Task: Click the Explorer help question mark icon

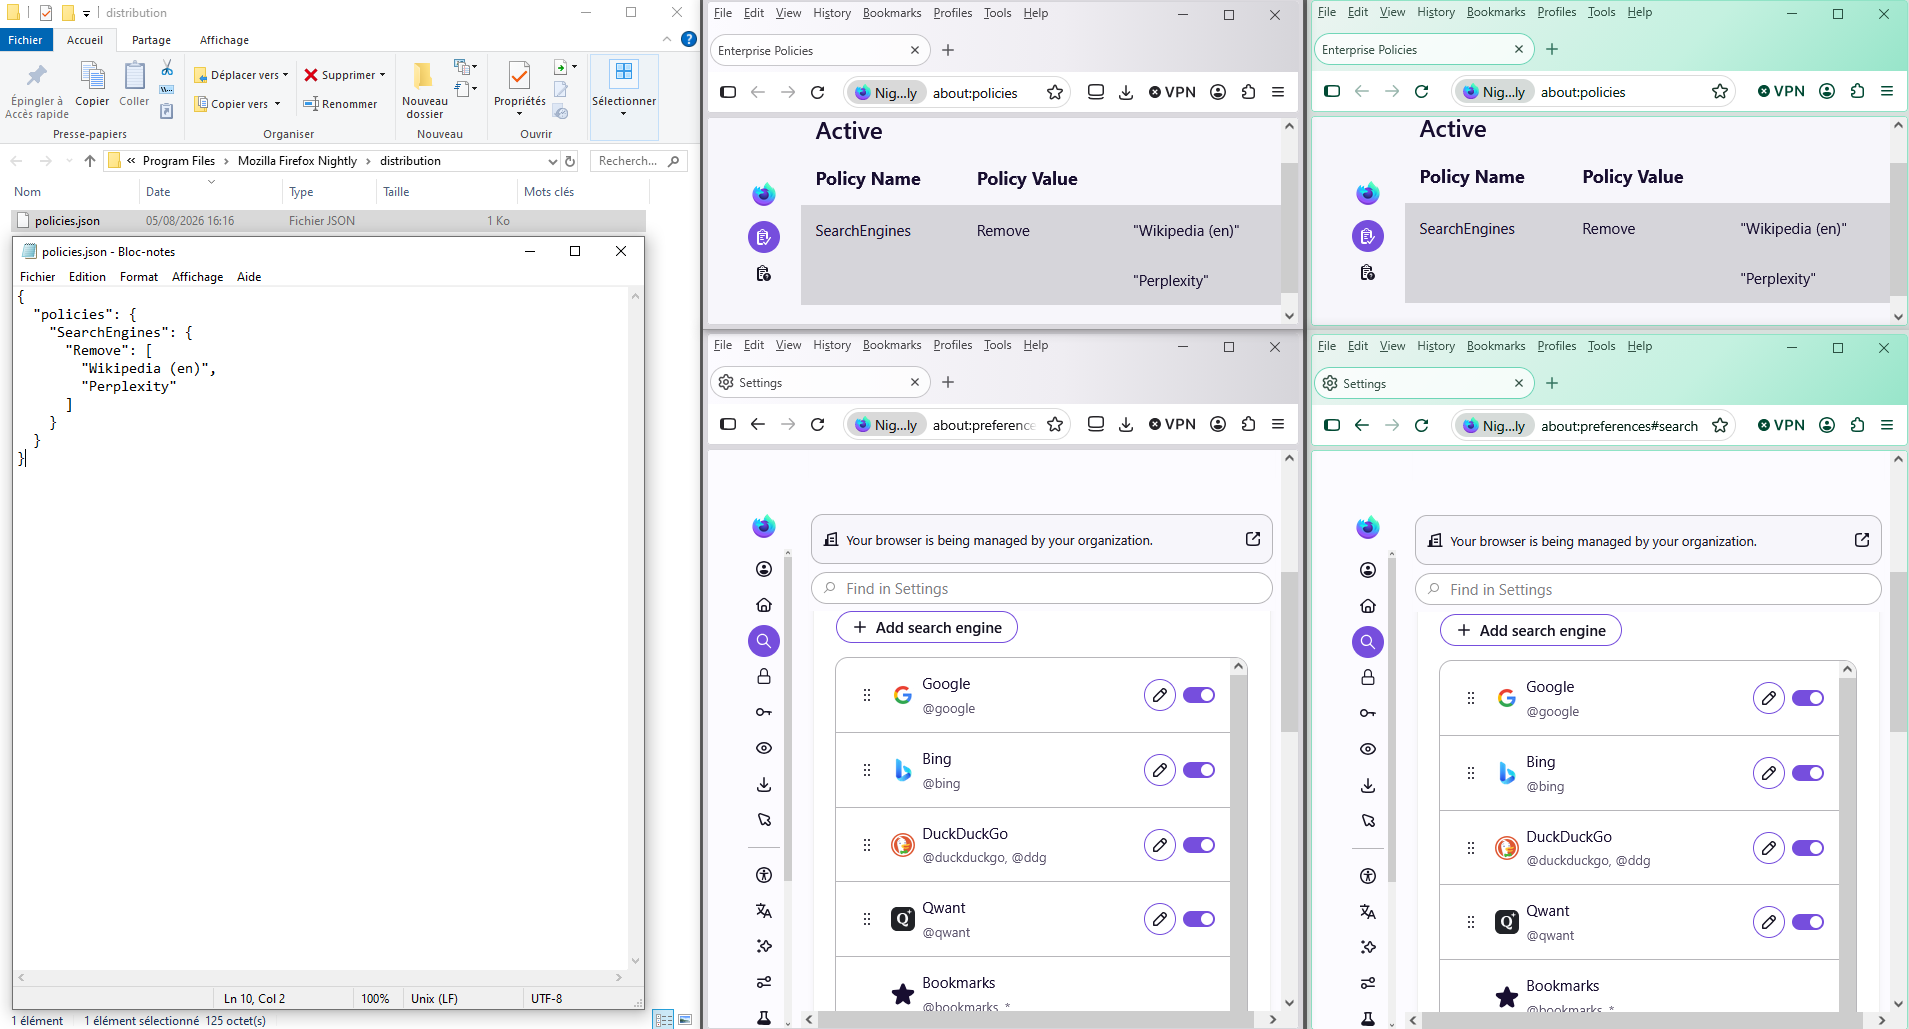Action: click(x=689, y=39)
